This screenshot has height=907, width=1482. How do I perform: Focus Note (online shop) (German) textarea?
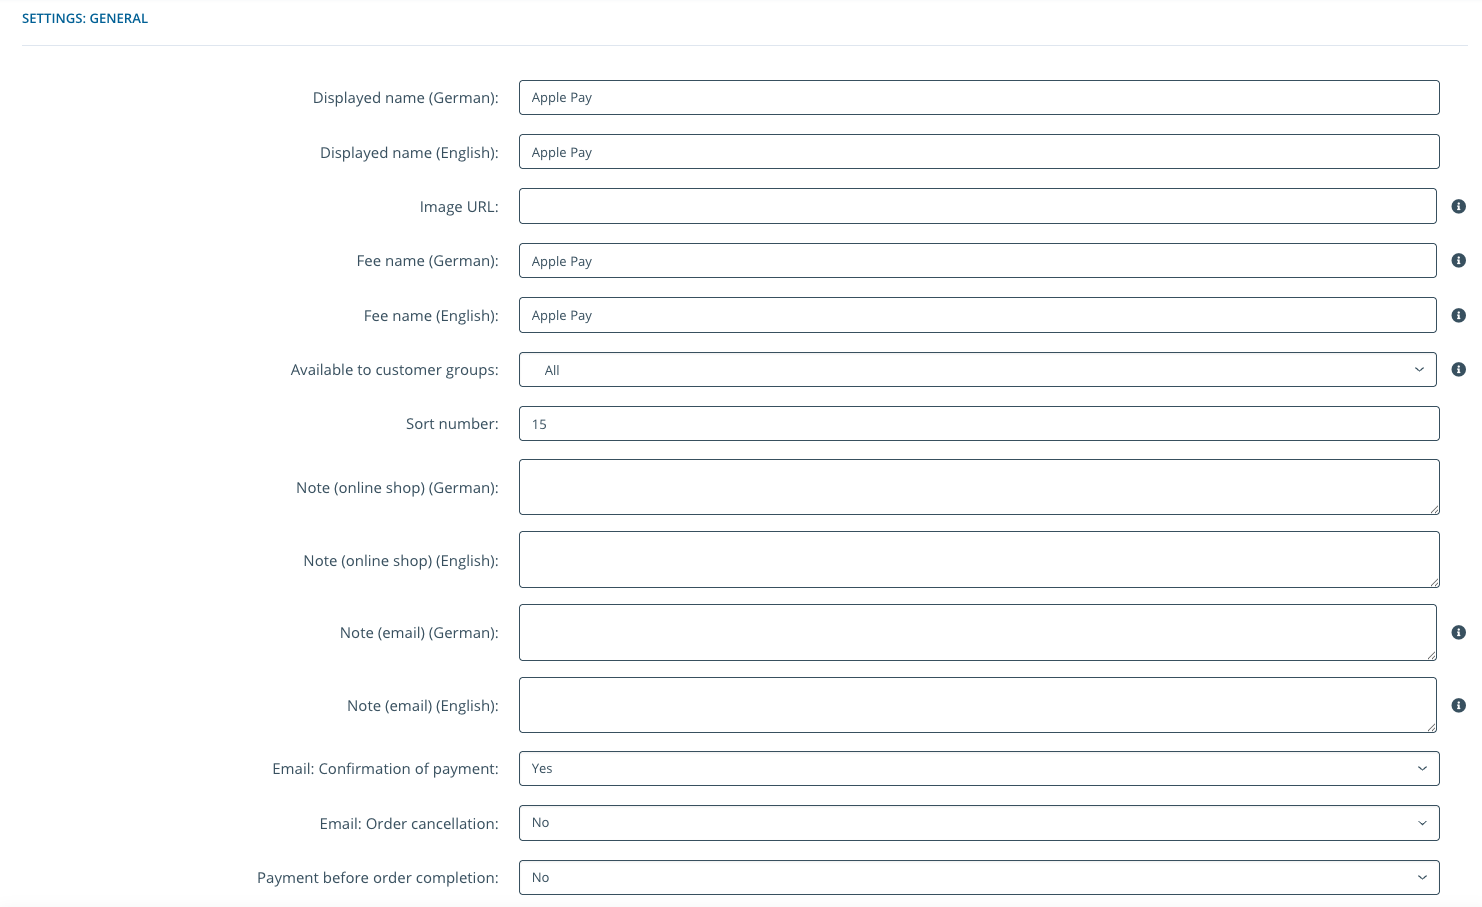pyautogui.click(x=979, y=488)
